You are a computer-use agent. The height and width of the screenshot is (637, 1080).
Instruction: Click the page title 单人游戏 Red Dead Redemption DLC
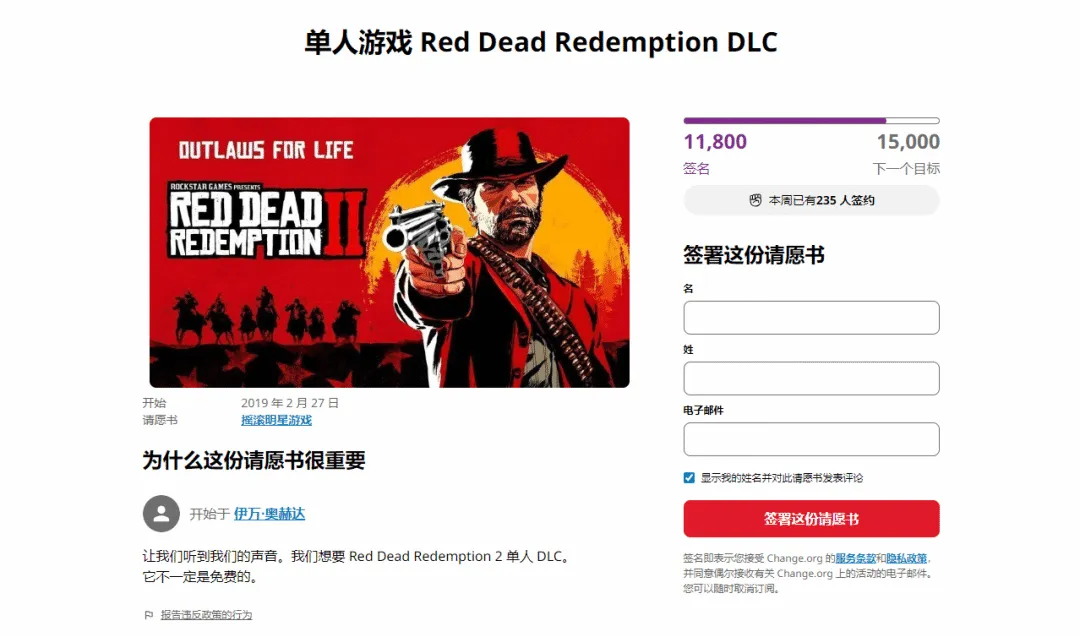point(541,42)
